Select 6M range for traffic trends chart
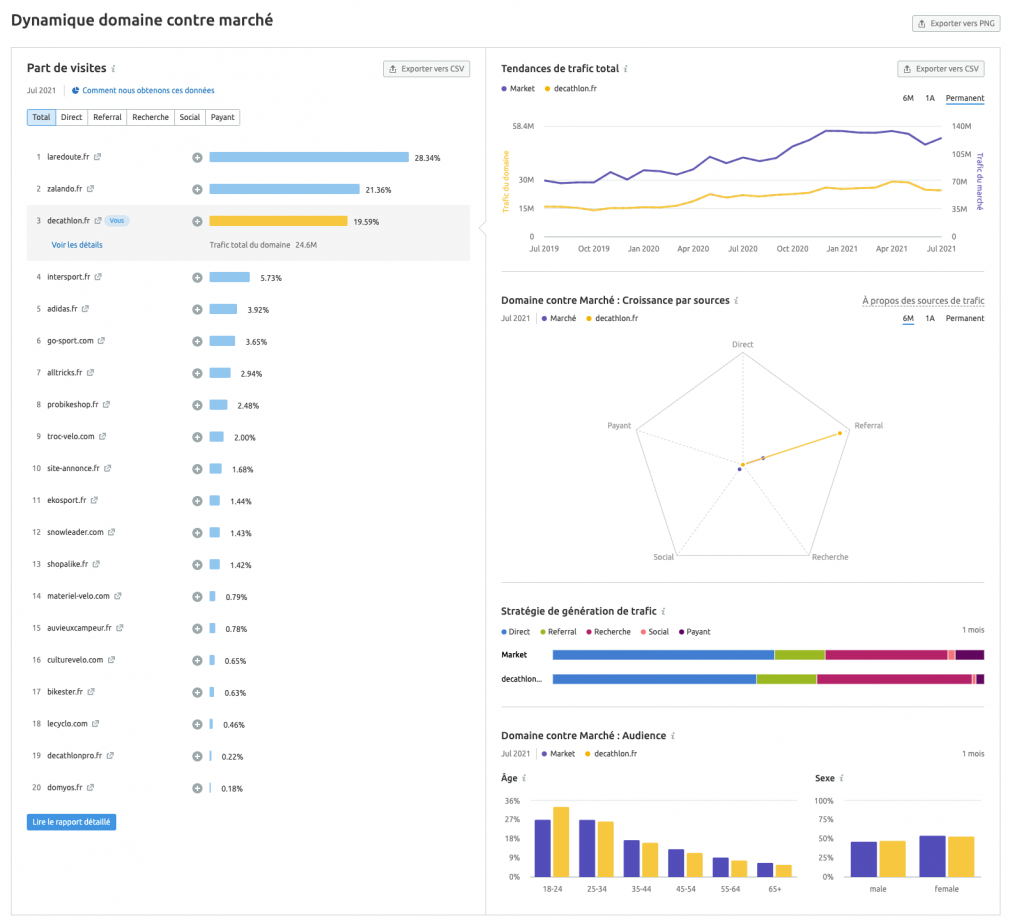Screen dimensions: 1010x923 pyautogui.click(x=908, y=99)
